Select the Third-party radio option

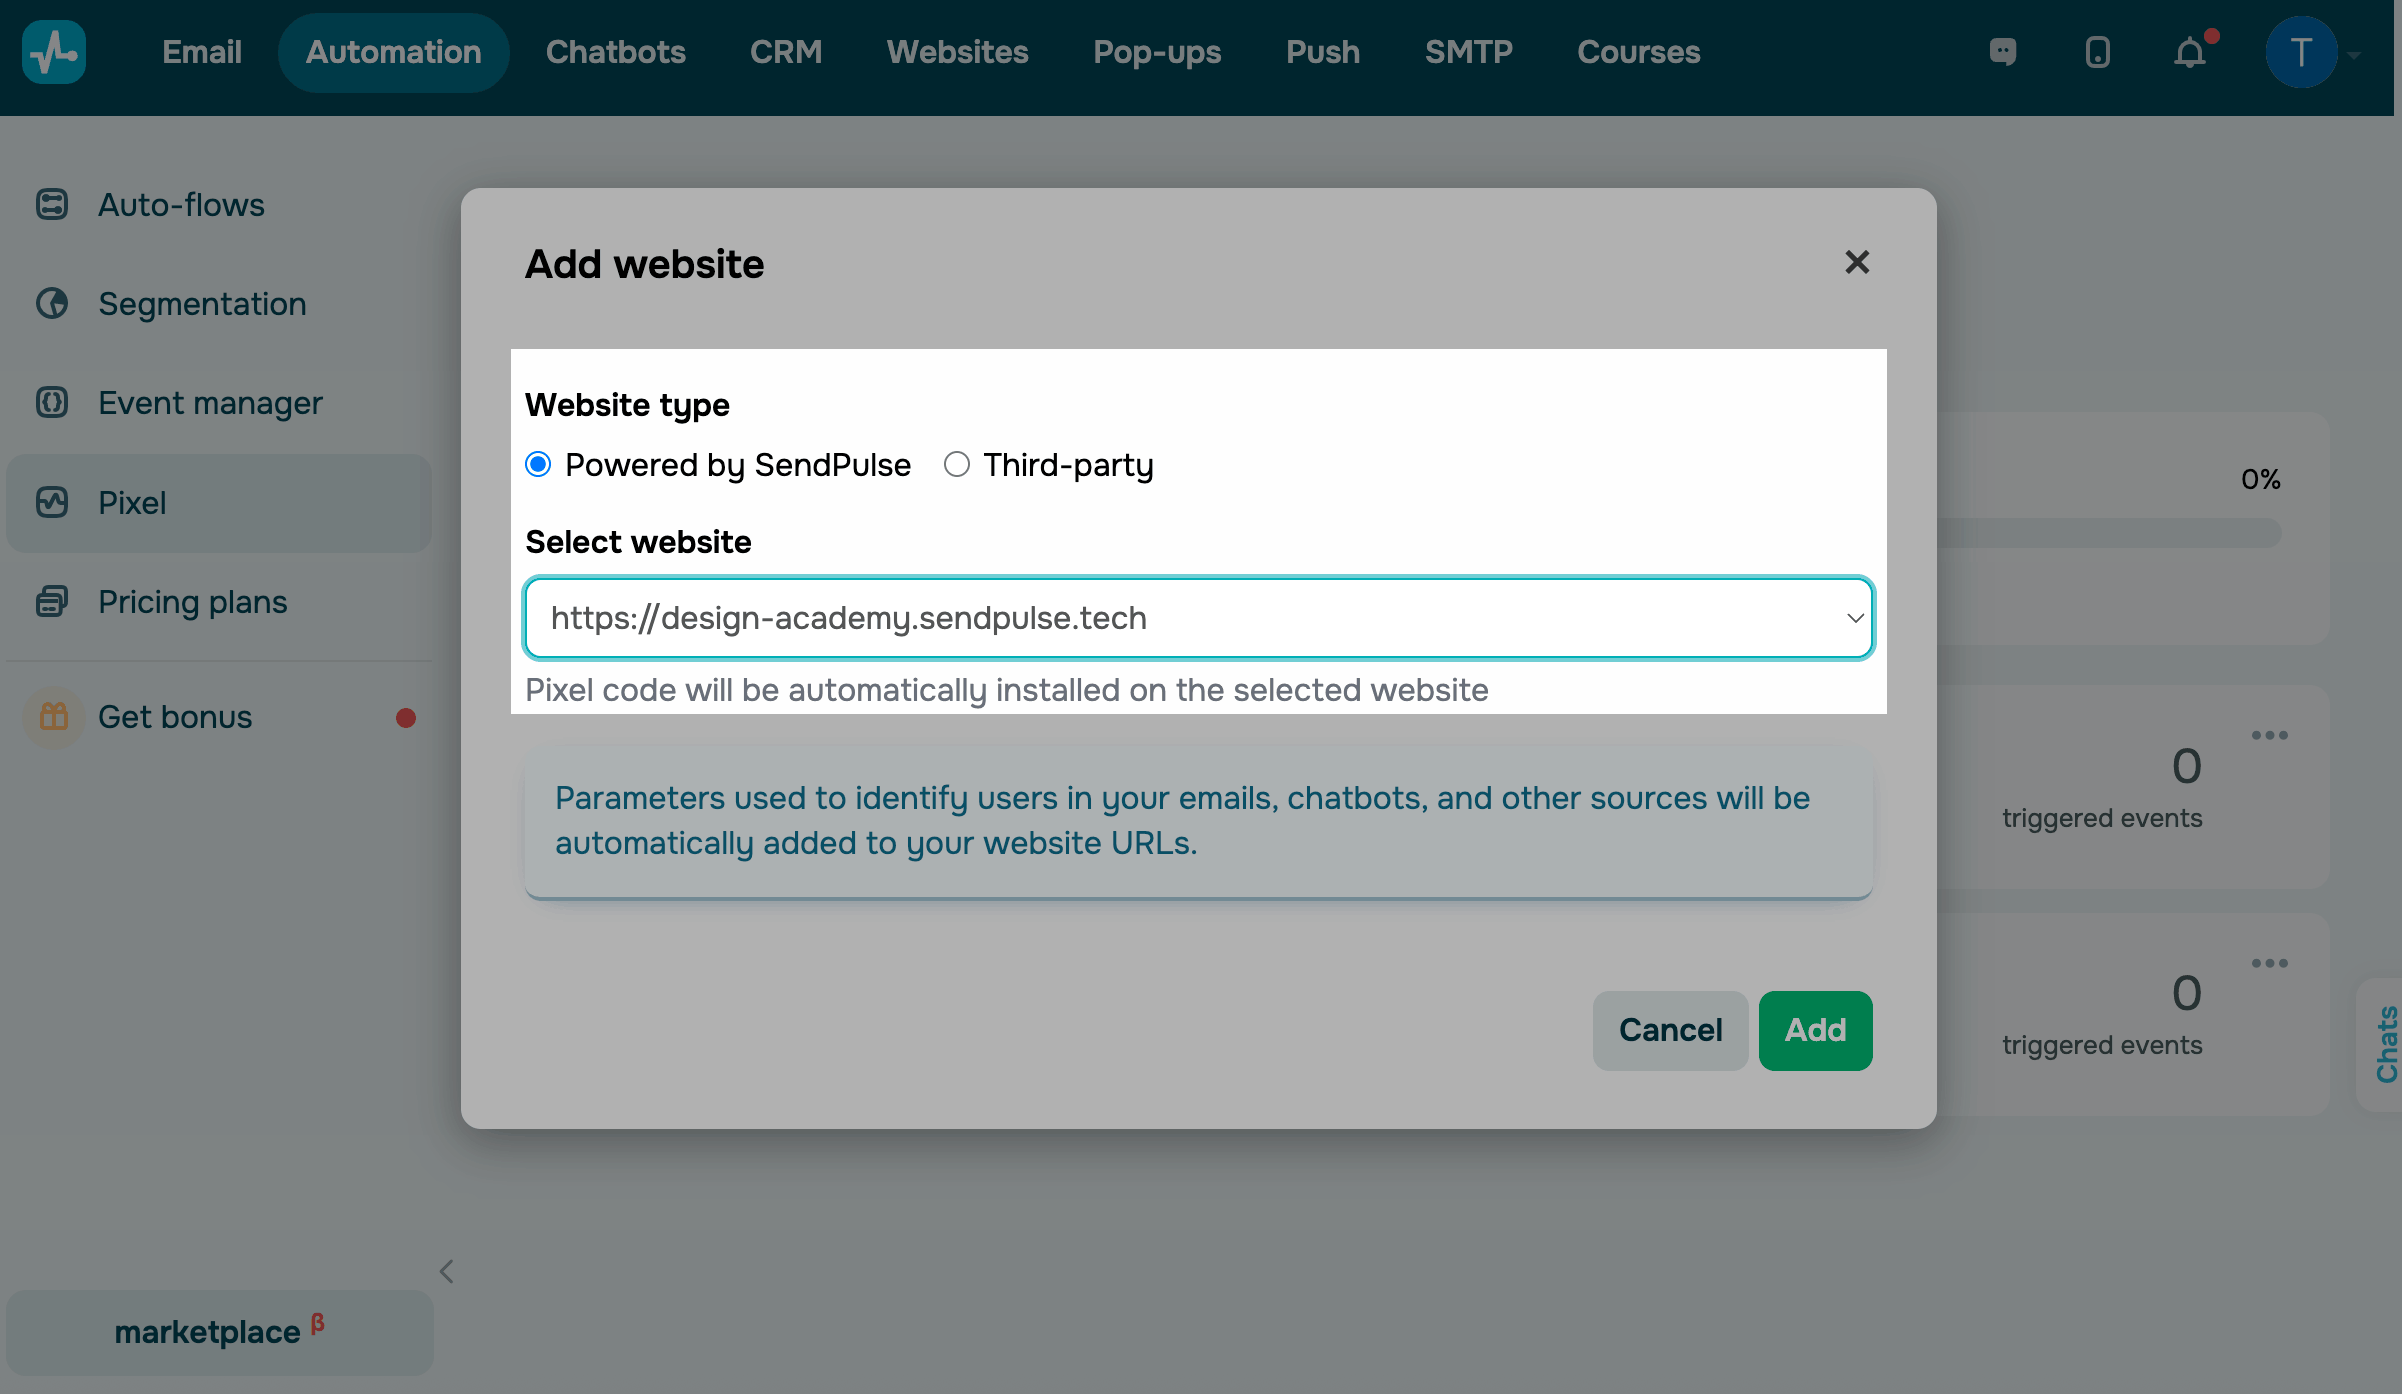click(957, 465)
